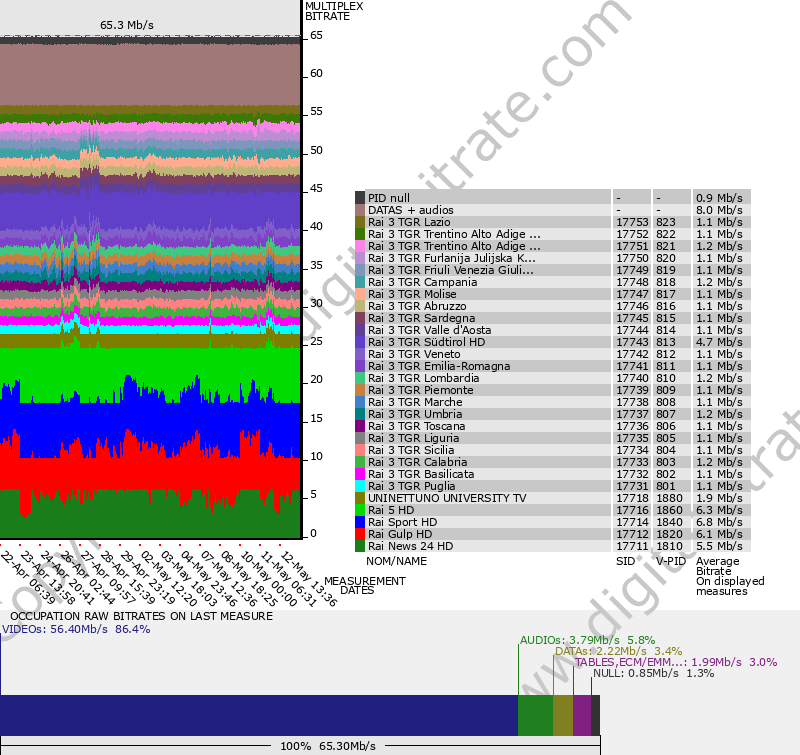Click the TABLES,ECM/EMM 1.99Mb/s label
The width and height of the screenshot is (800, 755).
click(676, 662)
